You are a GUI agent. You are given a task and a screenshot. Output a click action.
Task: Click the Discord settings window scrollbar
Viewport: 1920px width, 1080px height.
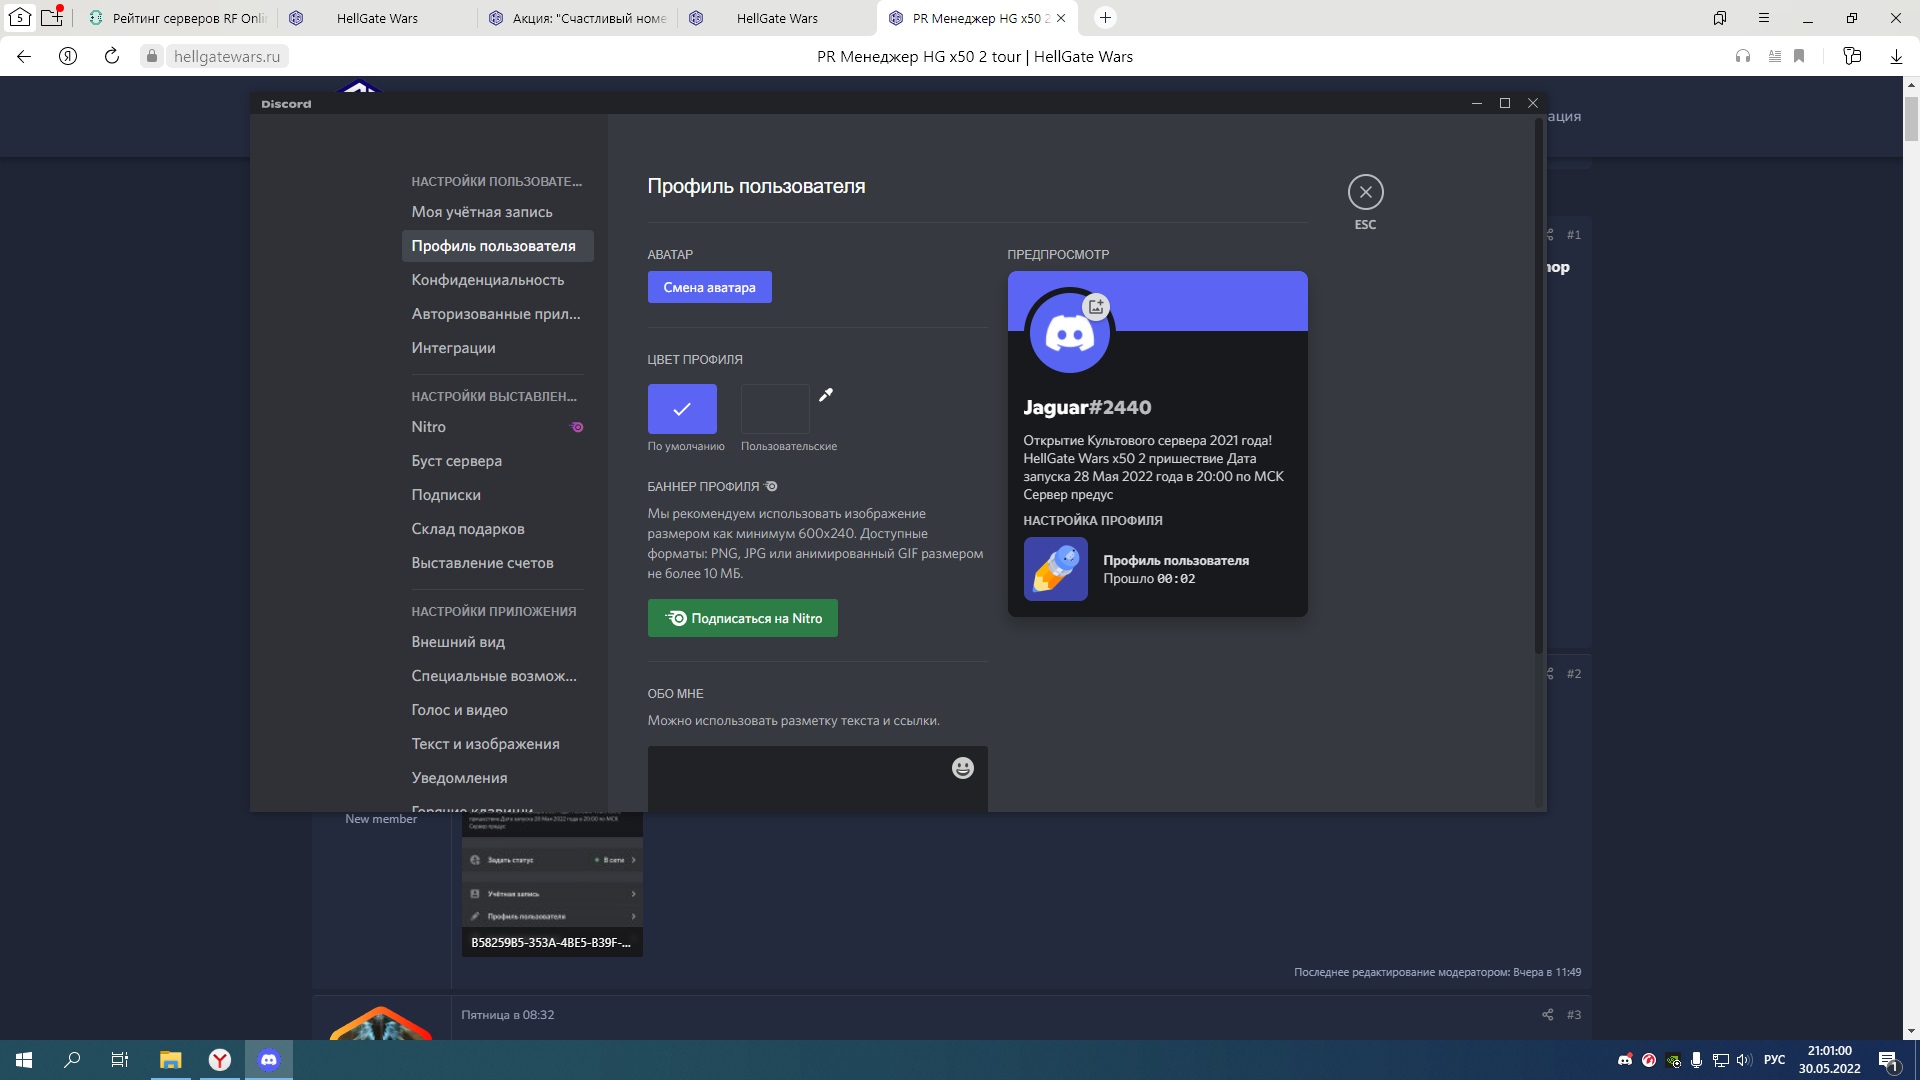click(x=1538, y=385)
